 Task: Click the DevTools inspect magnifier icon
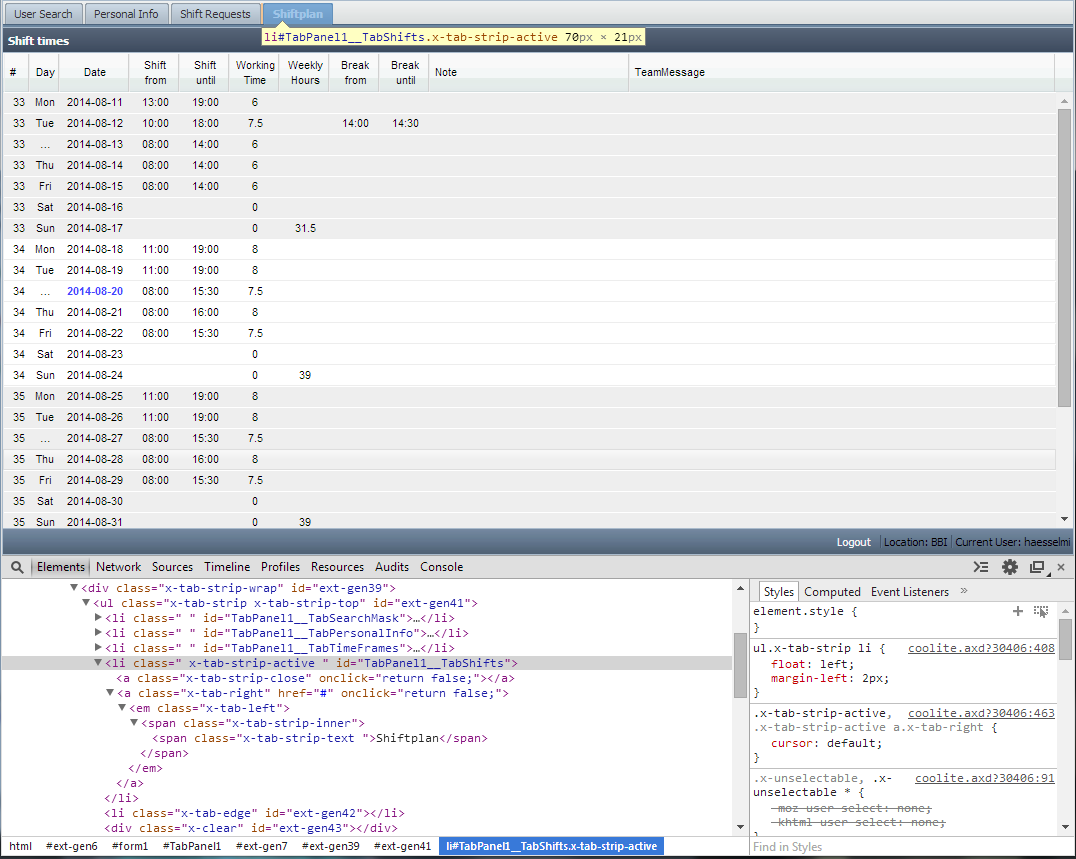click(17, 567)
